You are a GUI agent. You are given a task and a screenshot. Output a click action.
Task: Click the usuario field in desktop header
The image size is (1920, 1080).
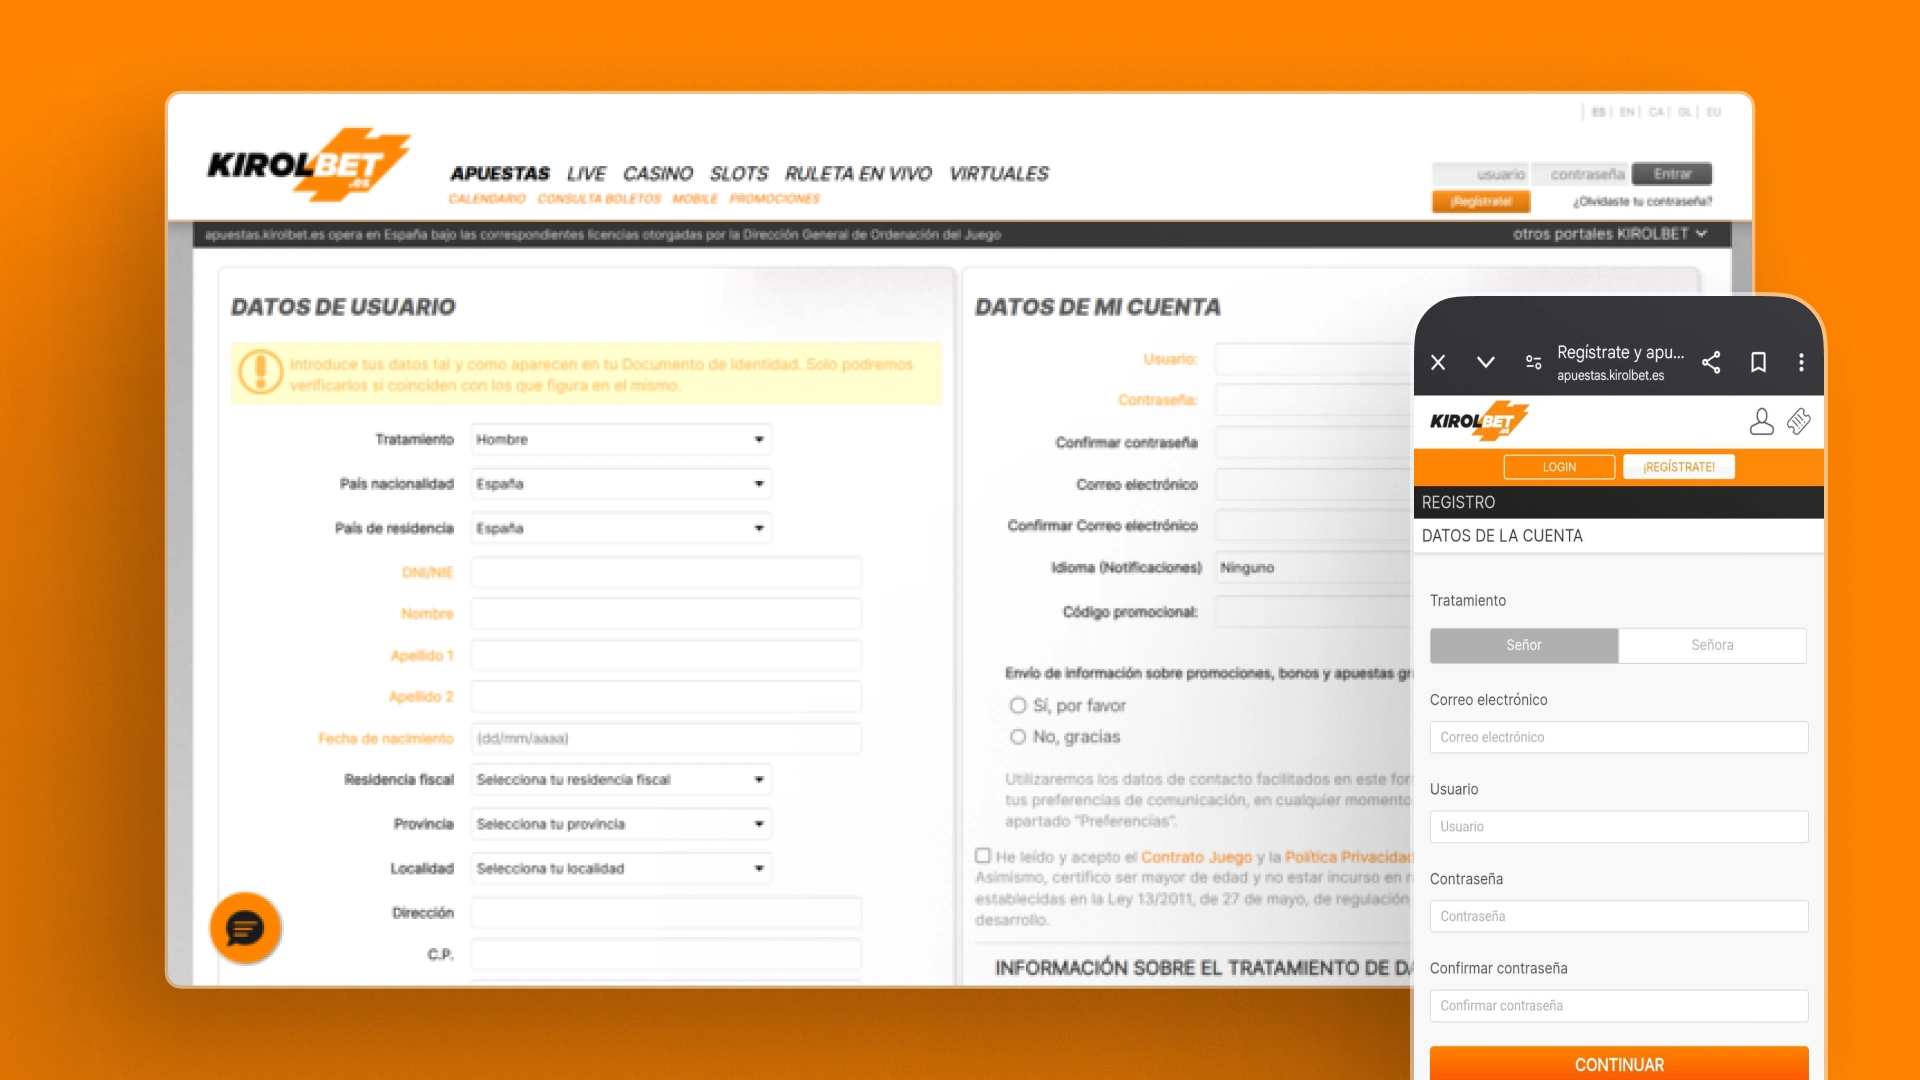tap(1481, 174)
